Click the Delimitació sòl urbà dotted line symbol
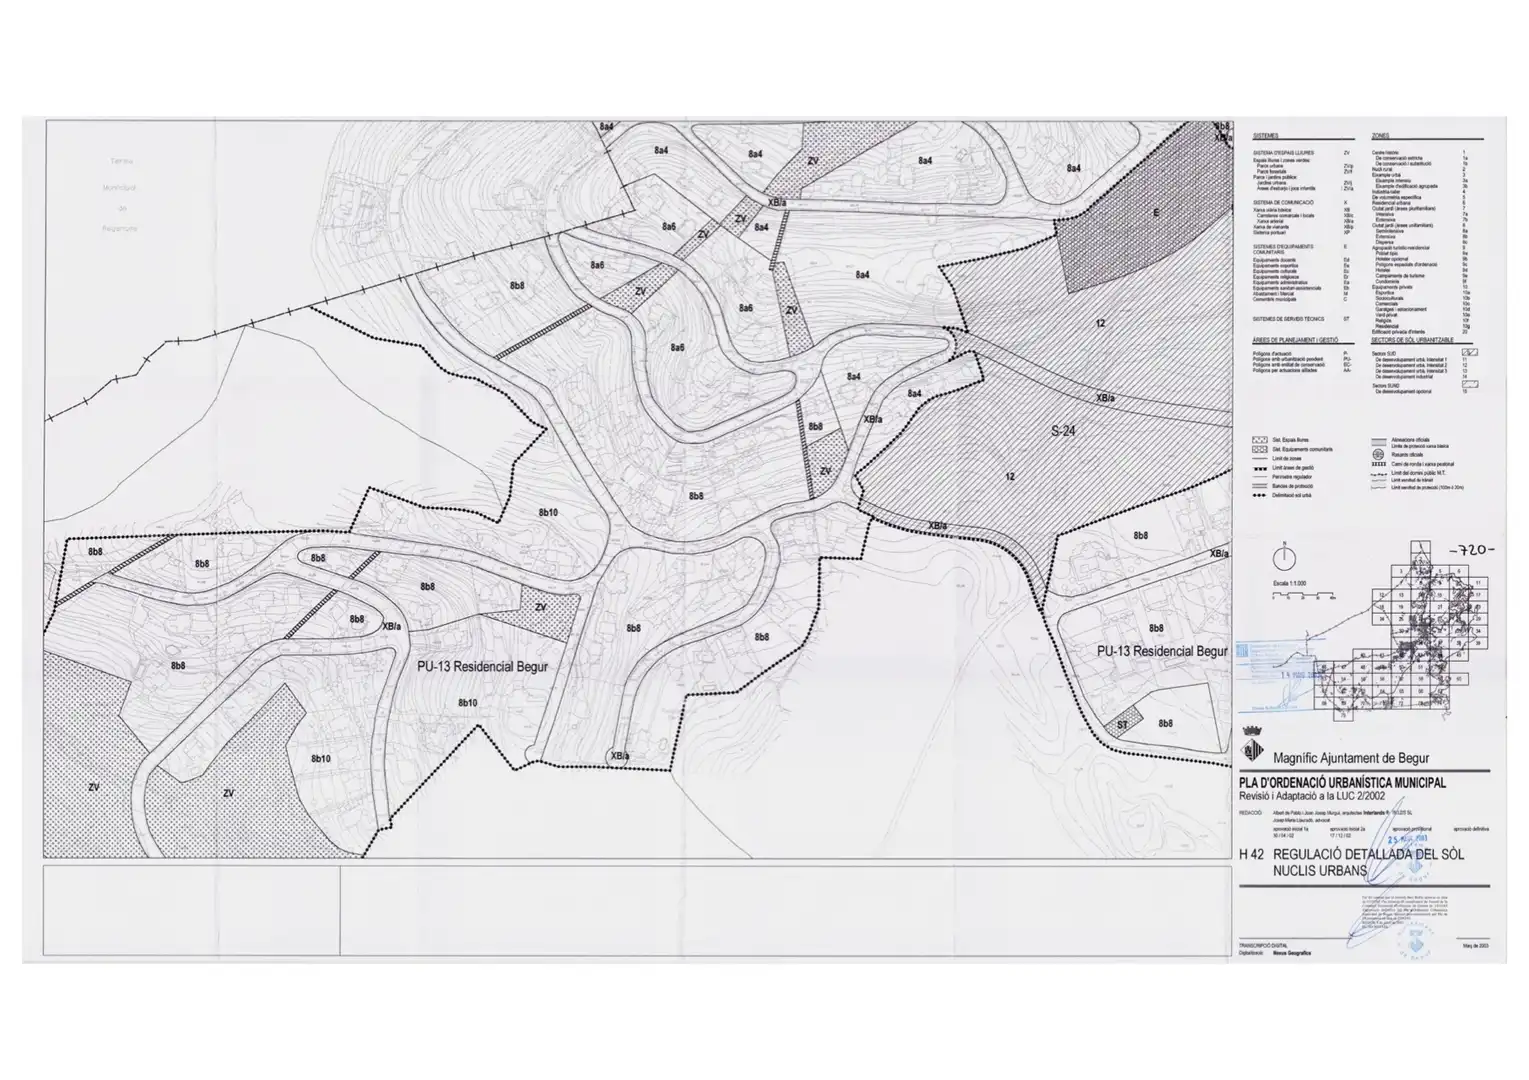This screenshot has width=1529, height=1080. click(x=1260, y=494)
